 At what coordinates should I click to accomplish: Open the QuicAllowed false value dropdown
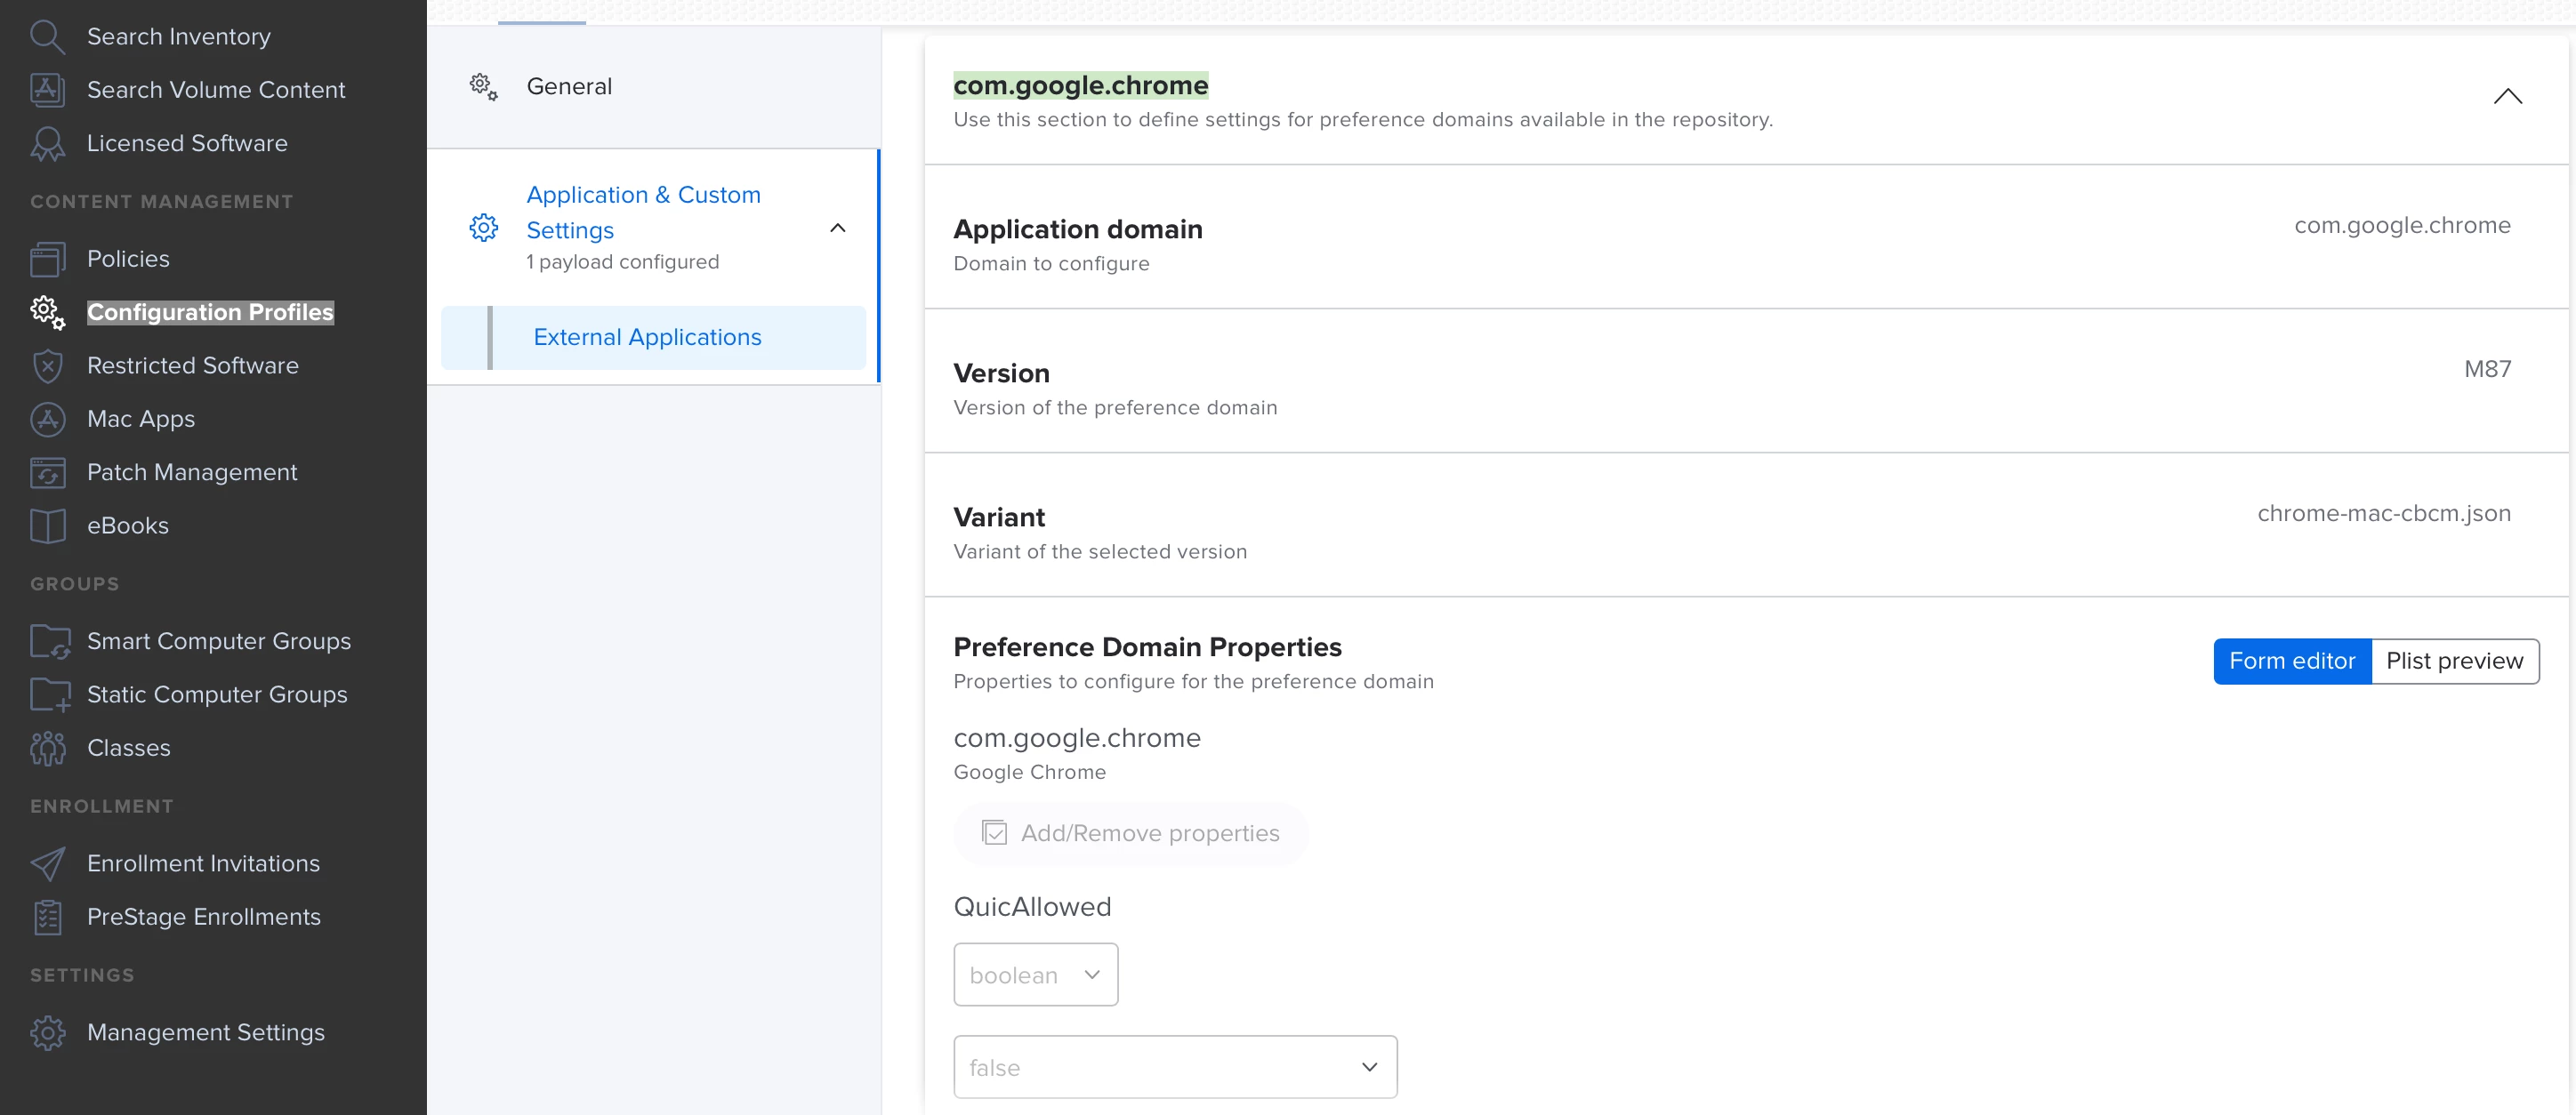pyautogui.click(x=1175, y=1067)
